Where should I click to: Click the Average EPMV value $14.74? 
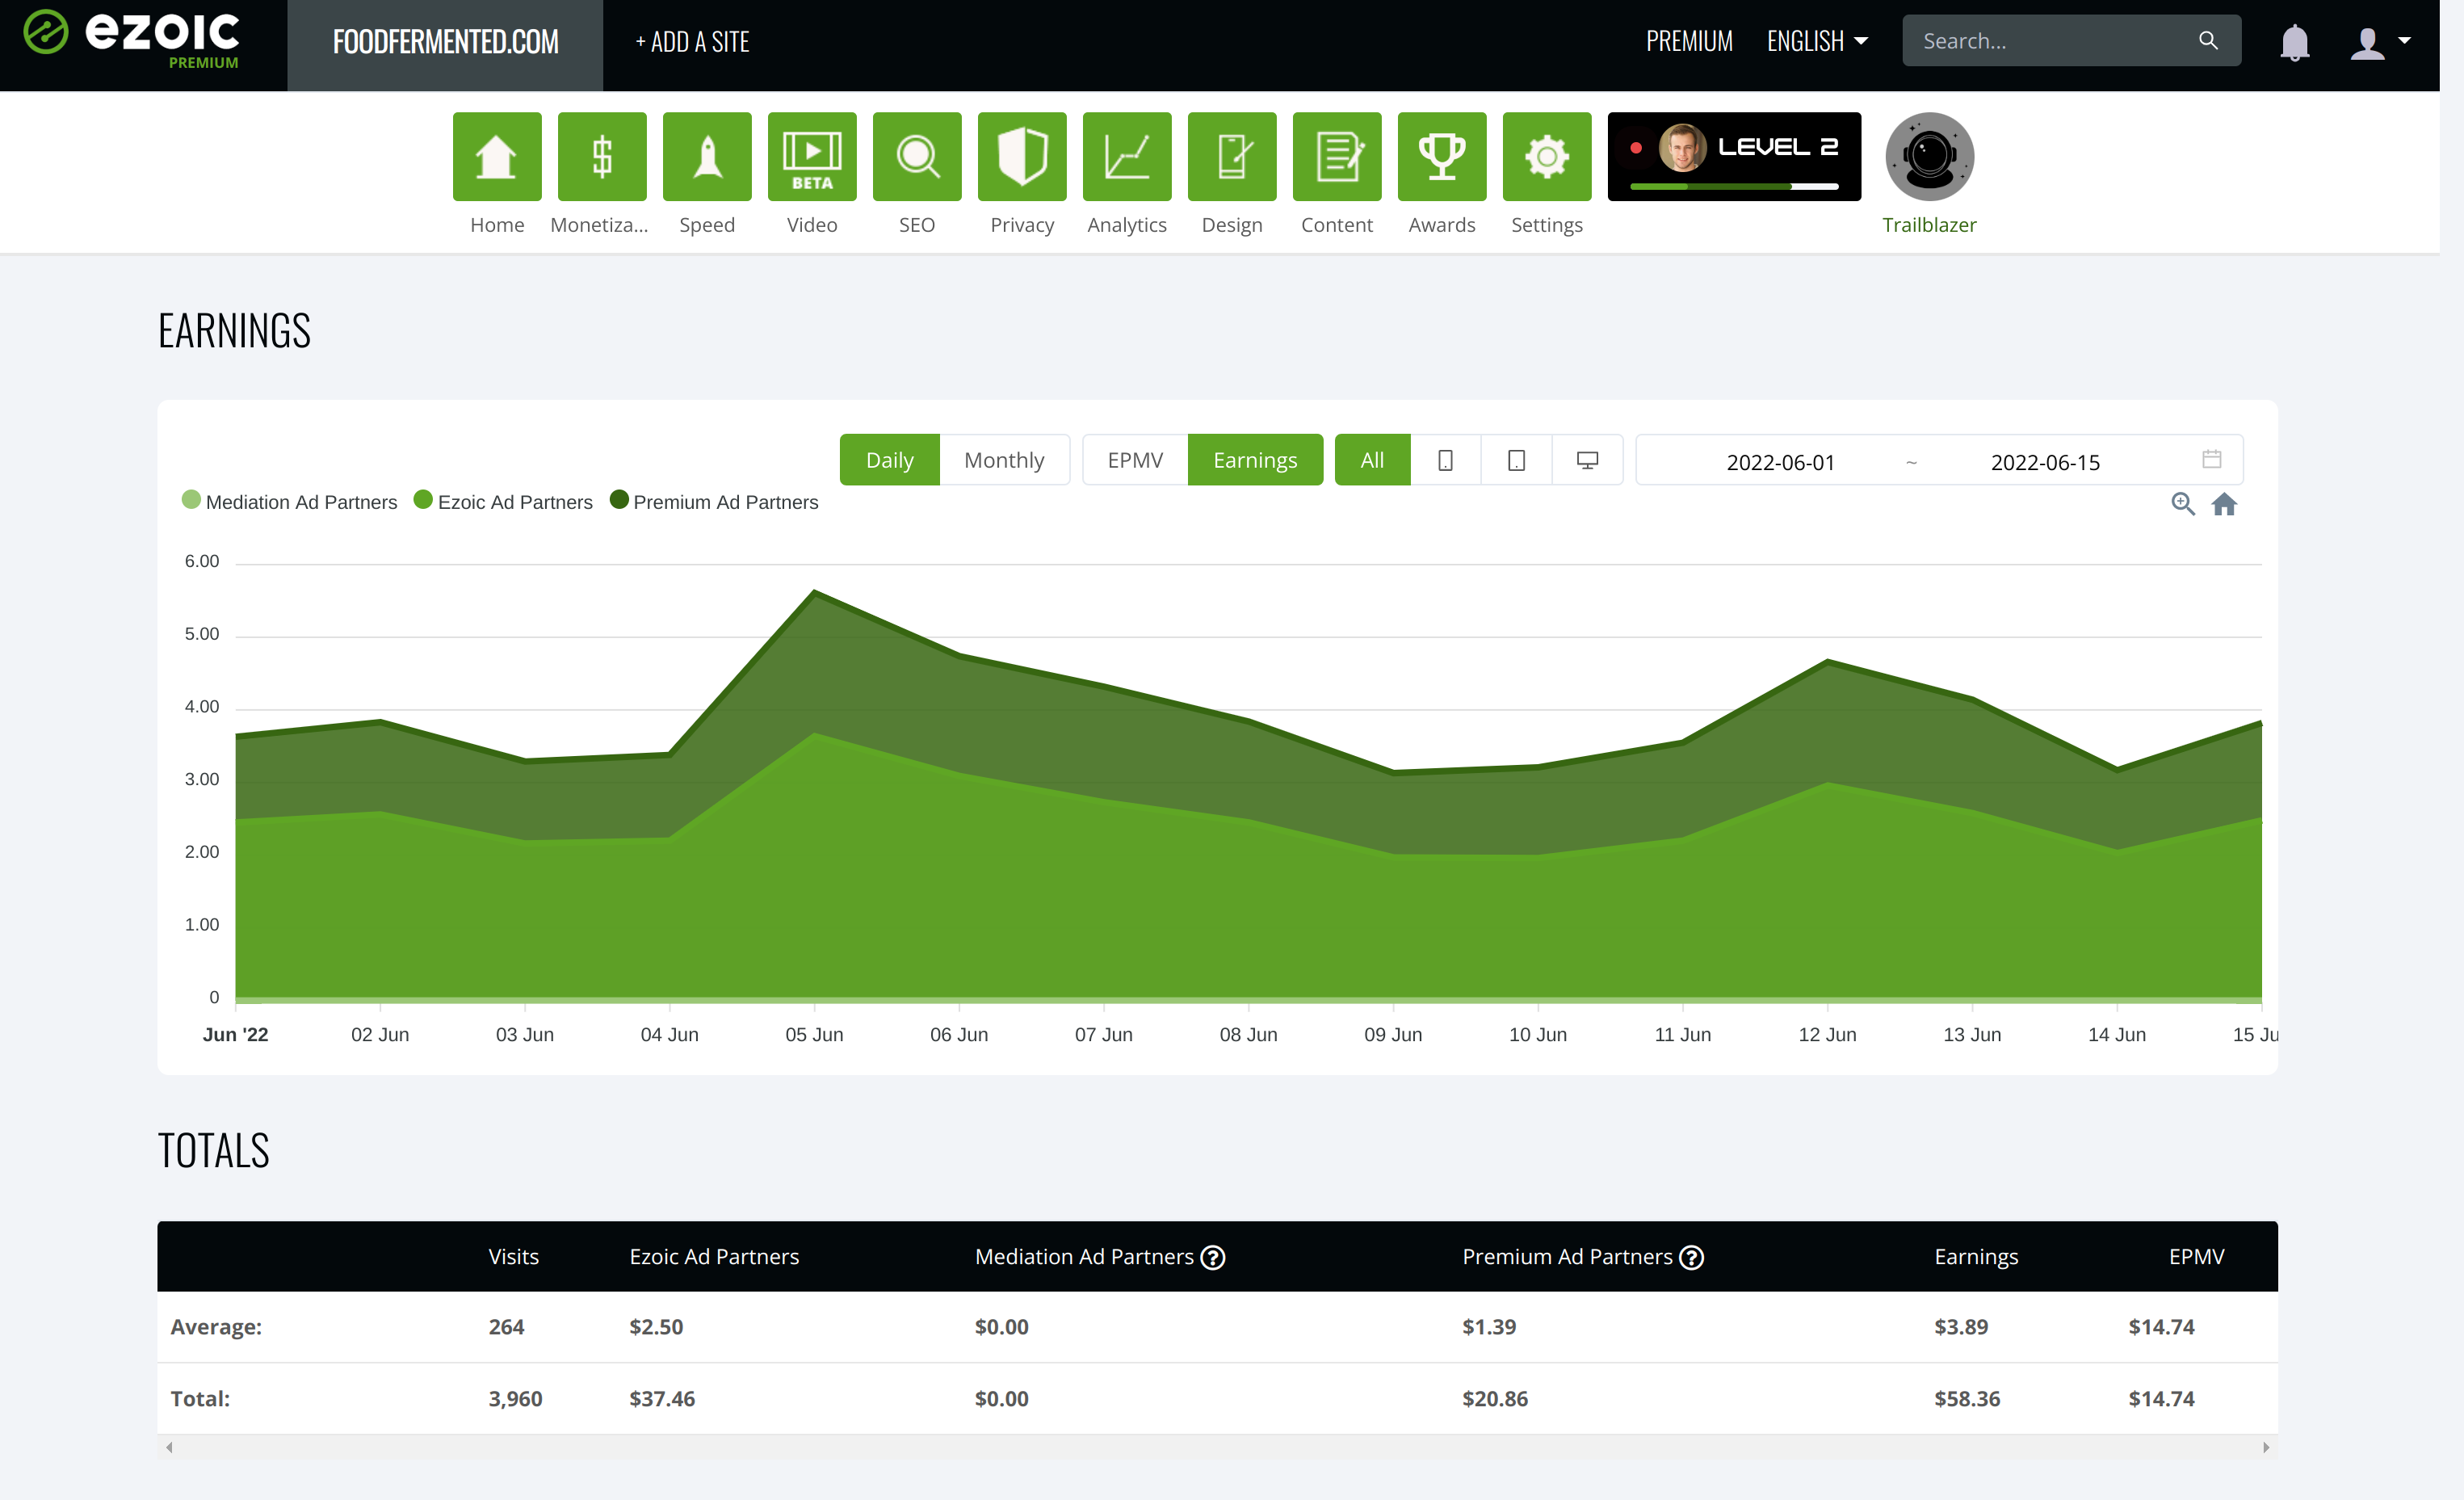pos(2161,1327)
